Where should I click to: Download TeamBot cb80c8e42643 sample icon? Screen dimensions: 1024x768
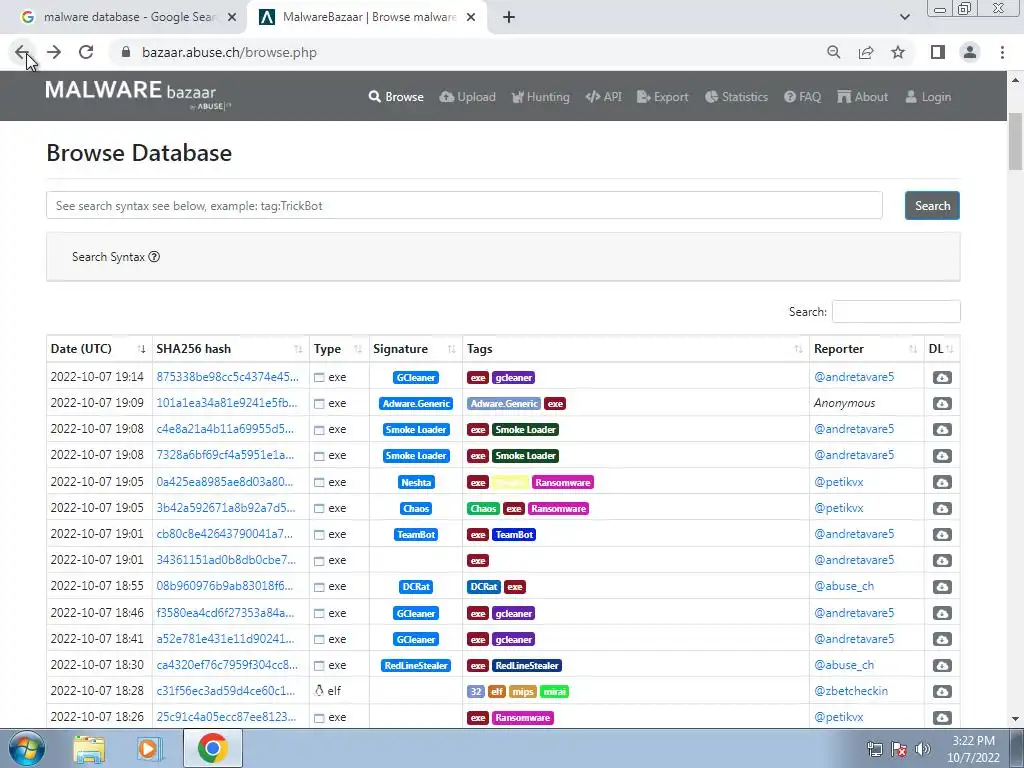[942, 534]
